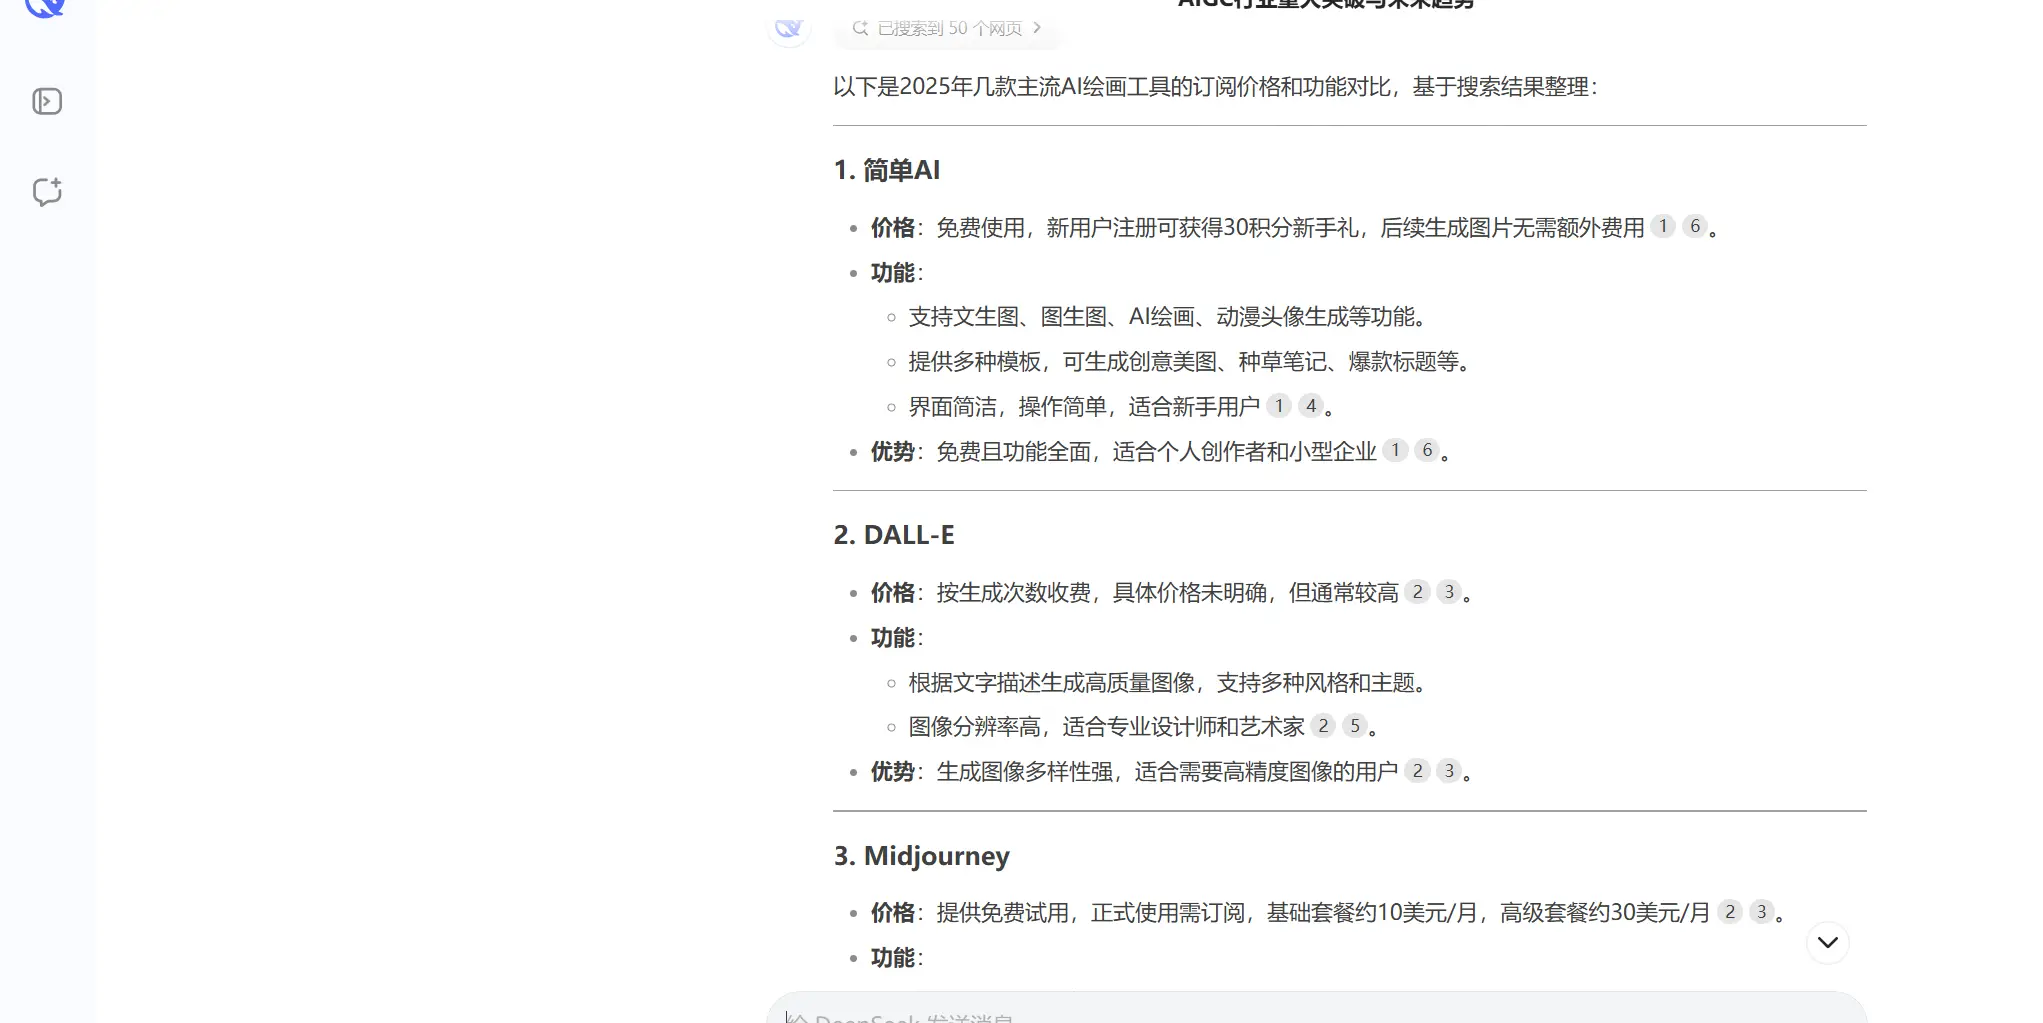The height and width of the screenshot is (1023, 2043).
Task: Click the intro line 以下是2025年几款主流AI绘画工具
Action: tap(1216, 87)
